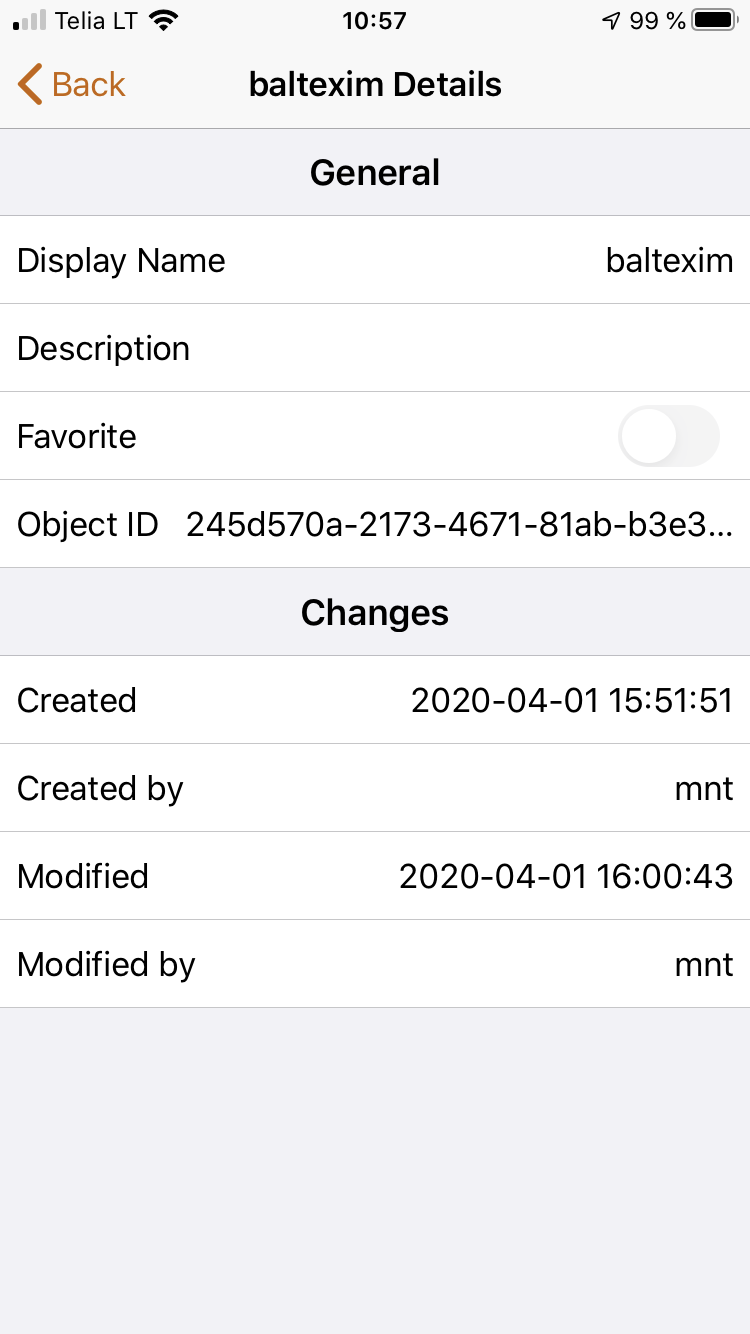
Task: Tap the 10:57 clock in status bar
Action: pos(374,20)
